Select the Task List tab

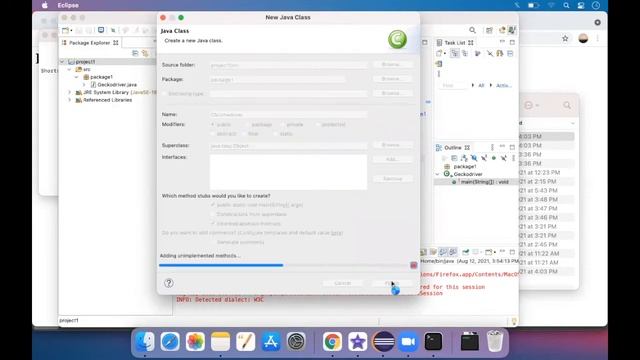[455, 42]
